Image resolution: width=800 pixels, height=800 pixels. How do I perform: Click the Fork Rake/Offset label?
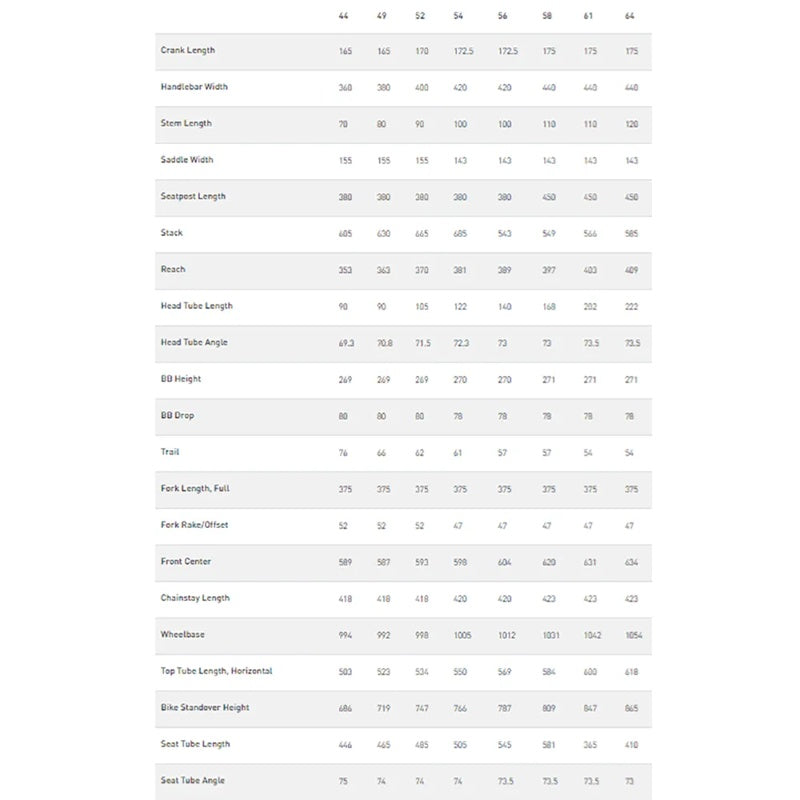(x=194, y=524)
